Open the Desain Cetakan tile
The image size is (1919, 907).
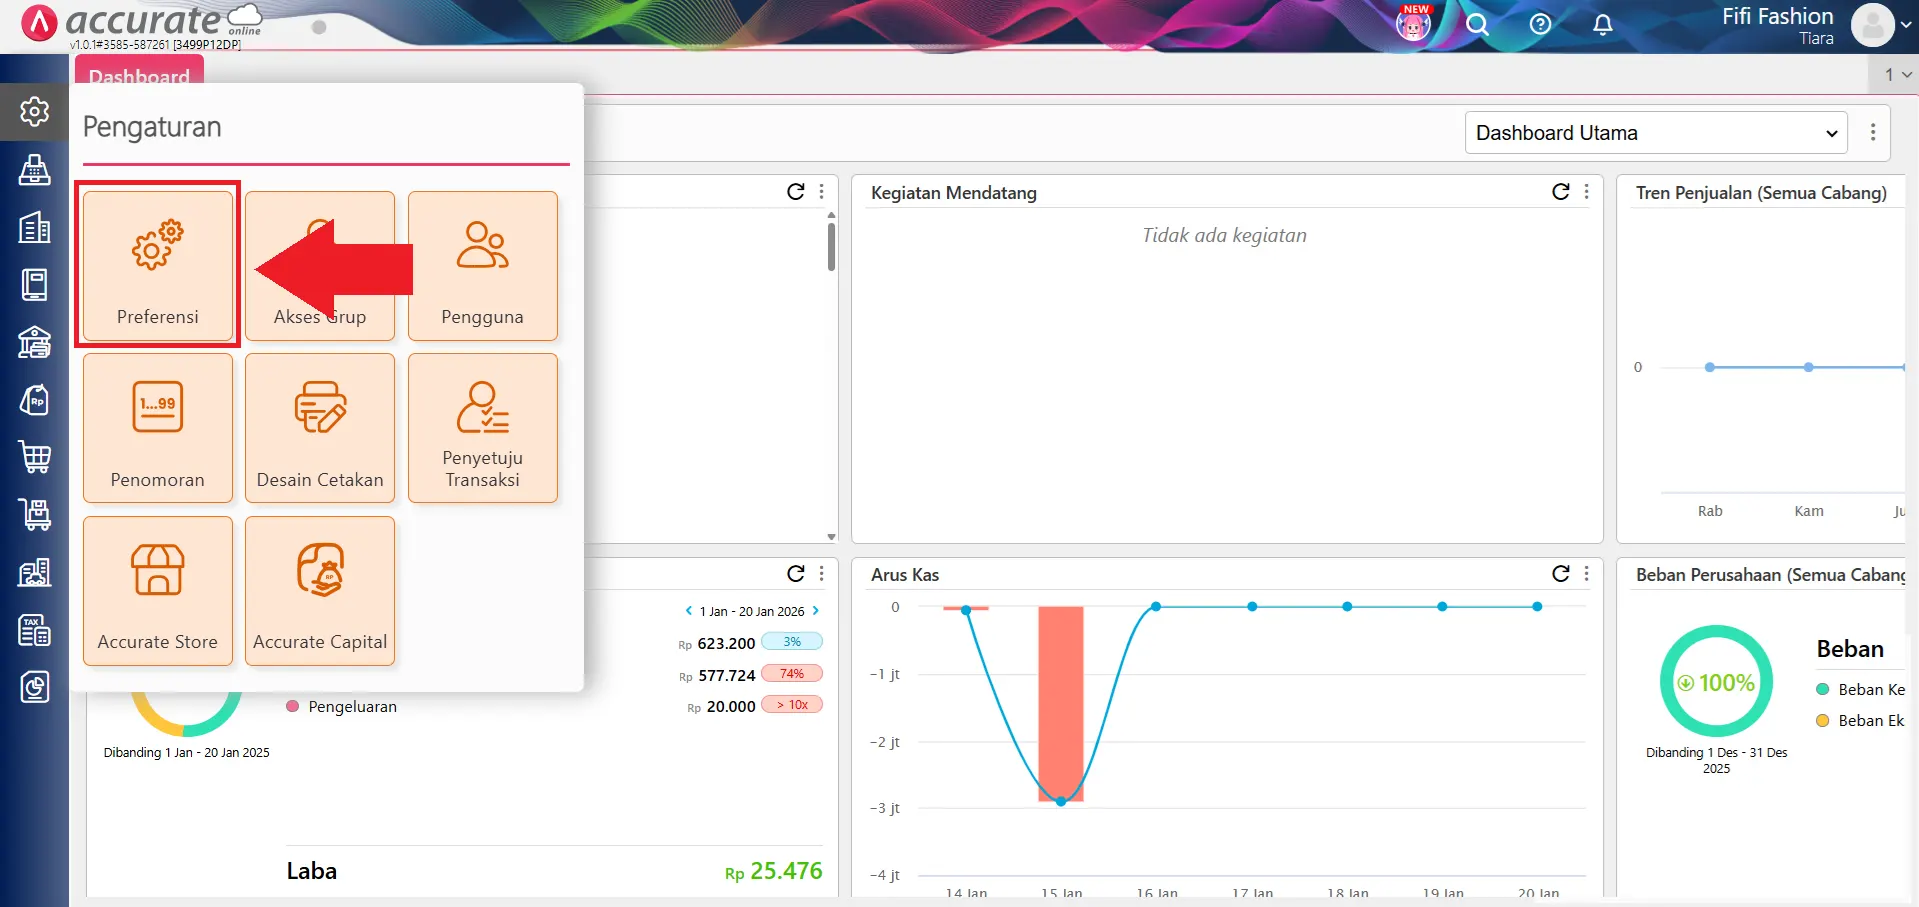click(320, 428)
